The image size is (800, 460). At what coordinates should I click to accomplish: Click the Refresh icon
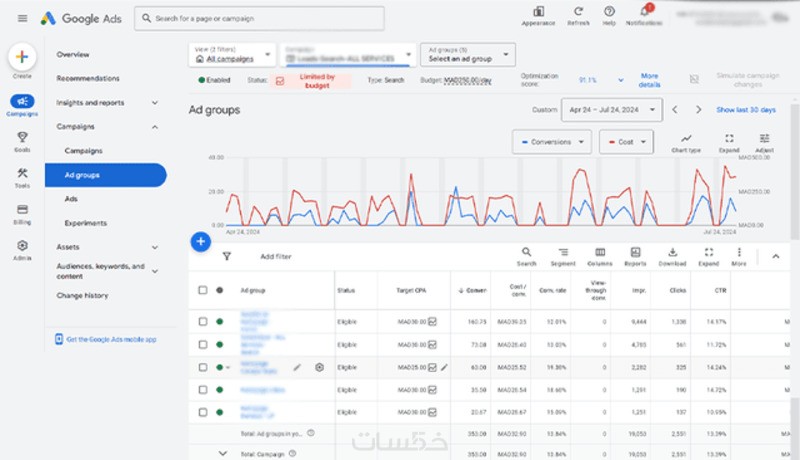578,12
